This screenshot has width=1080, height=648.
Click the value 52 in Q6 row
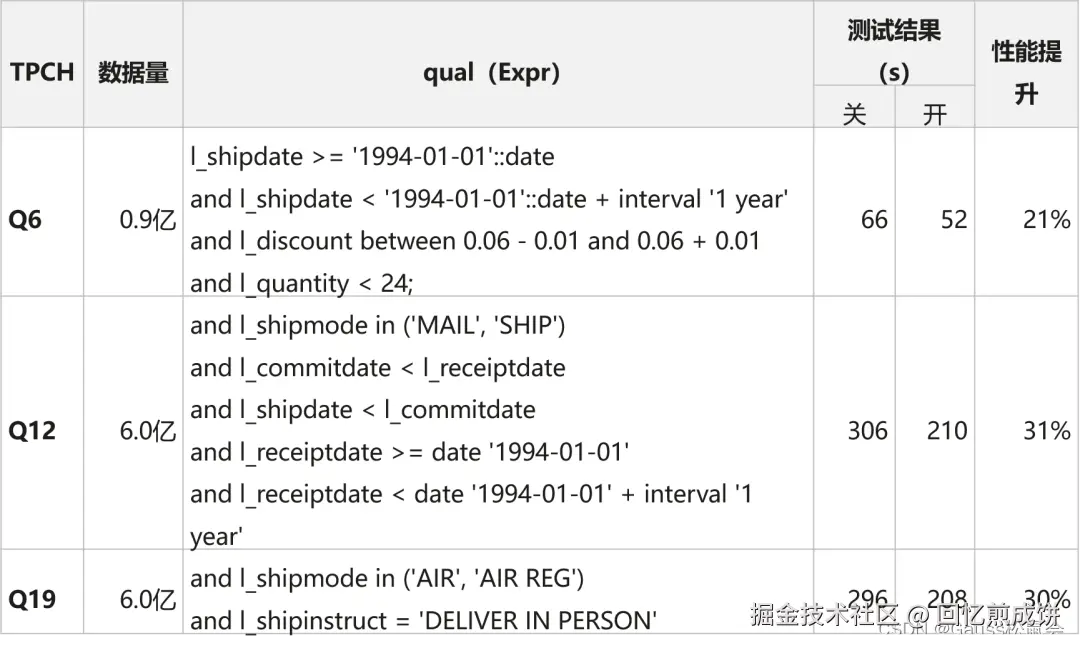954,220
